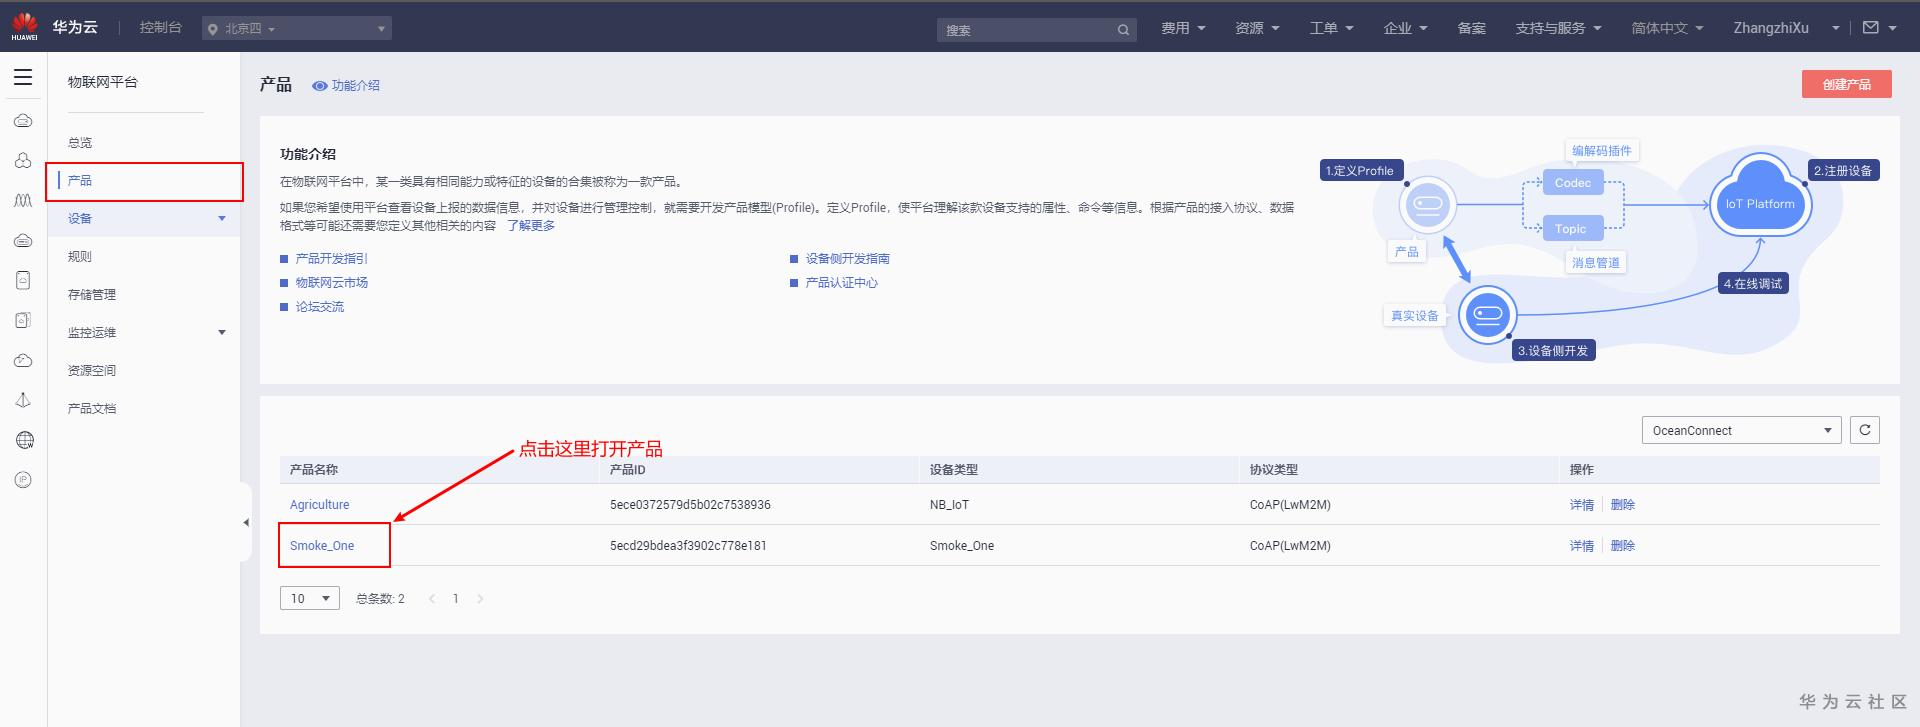Open the 物联网云市场 link
Viewport: 1920px width, 727px height.
[x=331, y=283]
